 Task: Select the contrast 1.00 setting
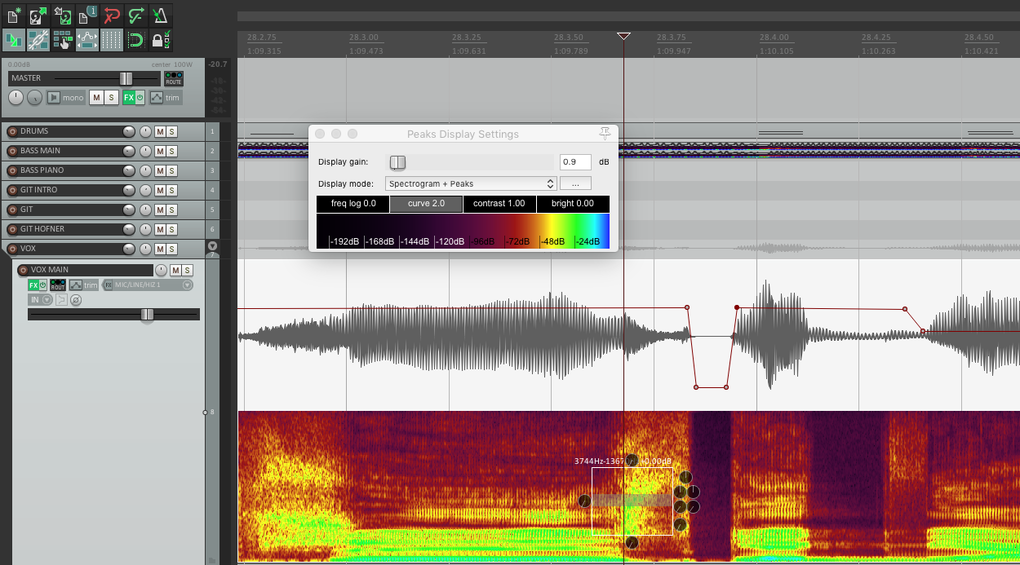pos(499,204)
